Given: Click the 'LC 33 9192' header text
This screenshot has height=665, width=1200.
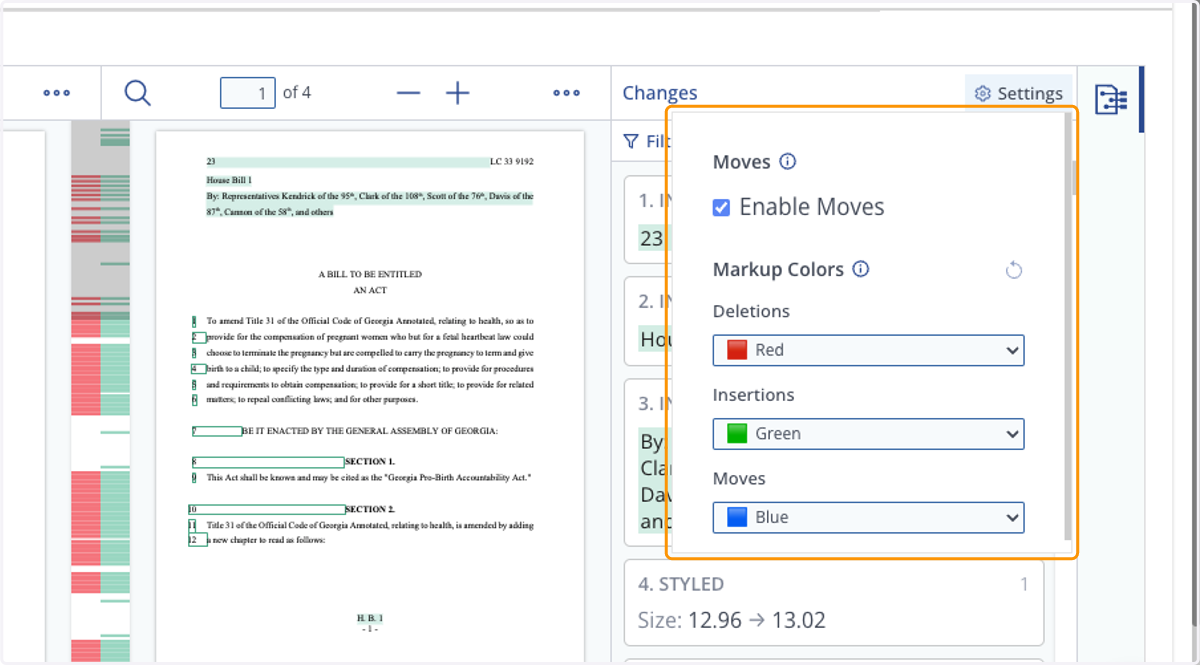Looking at the screenshot, I should click(x=512, y=161).
